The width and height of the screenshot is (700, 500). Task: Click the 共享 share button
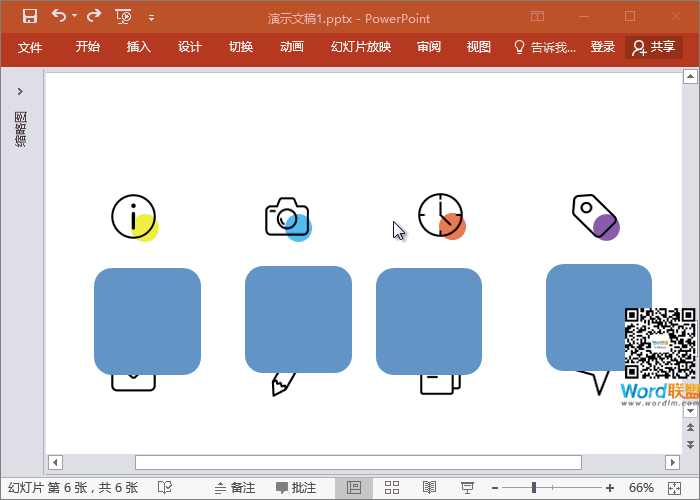(654, 47)
